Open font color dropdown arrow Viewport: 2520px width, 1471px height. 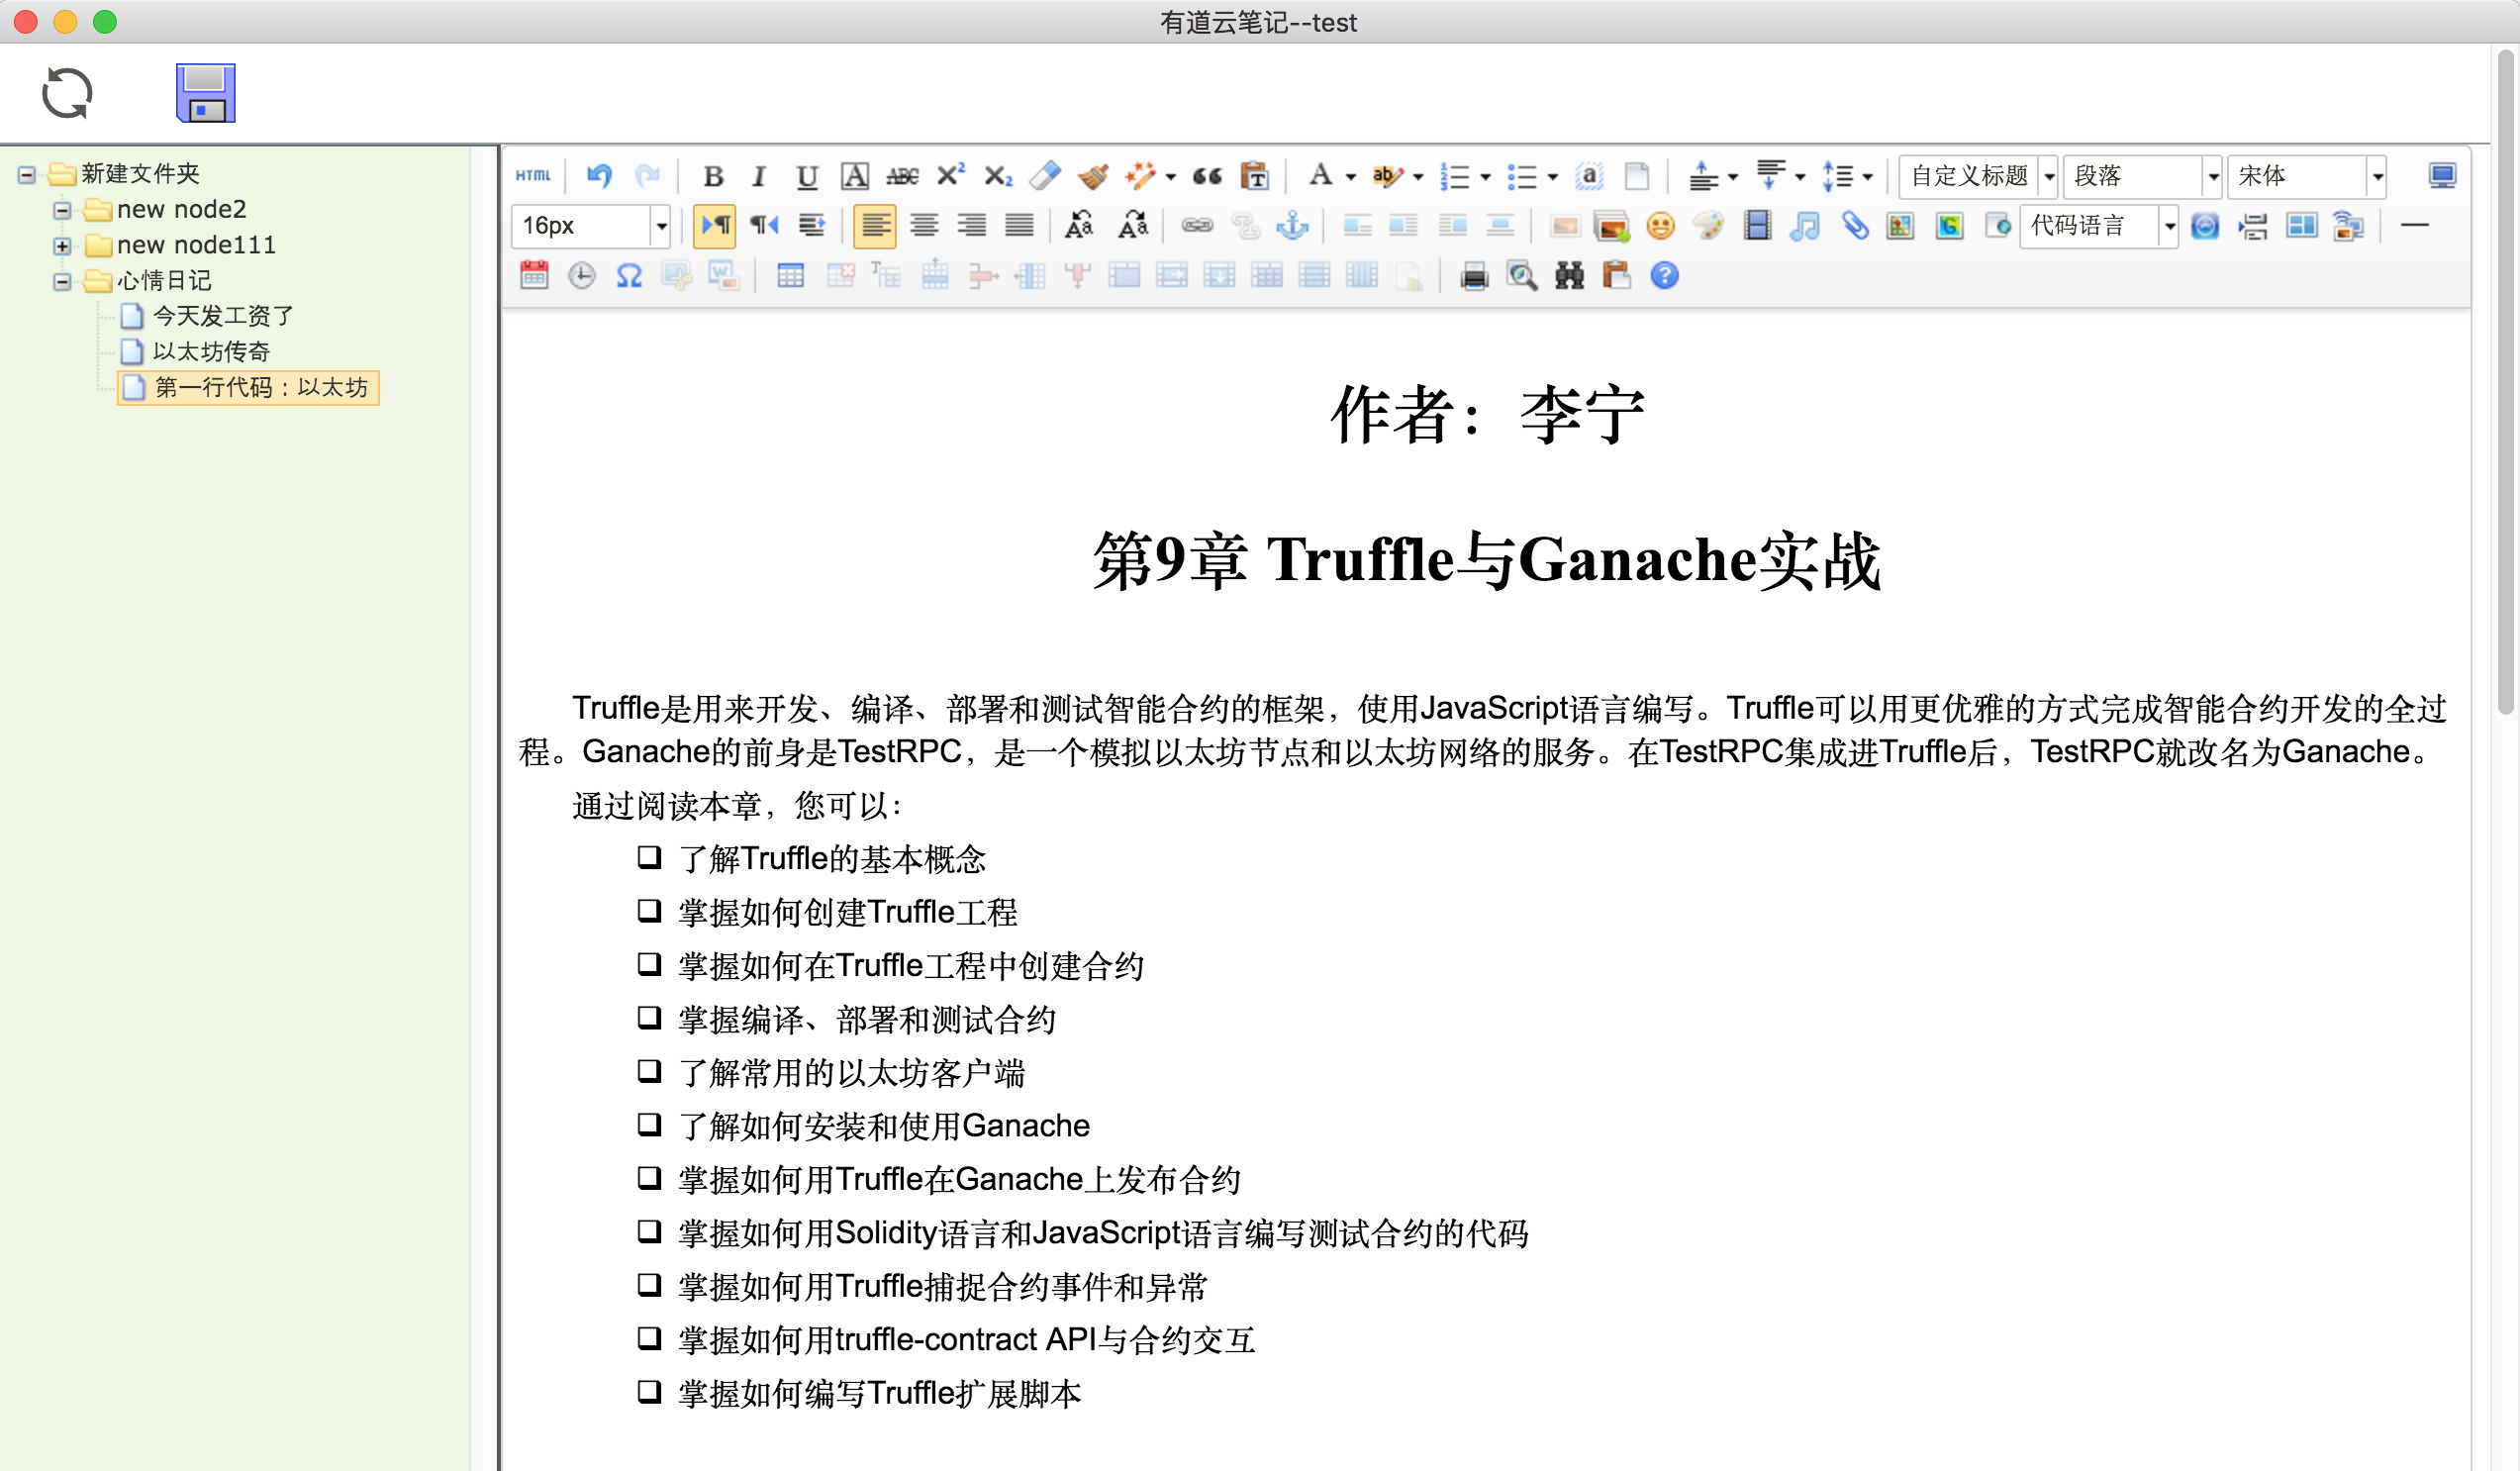click(1350, 177)
